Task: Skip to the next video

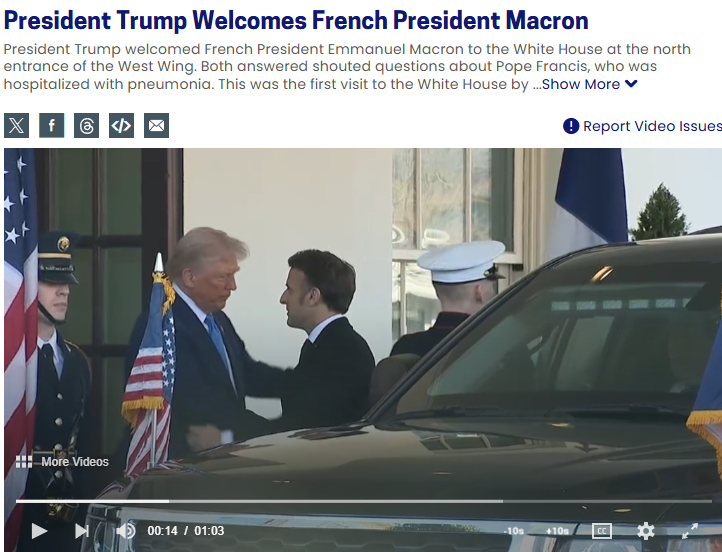Action: pos(82,531)
